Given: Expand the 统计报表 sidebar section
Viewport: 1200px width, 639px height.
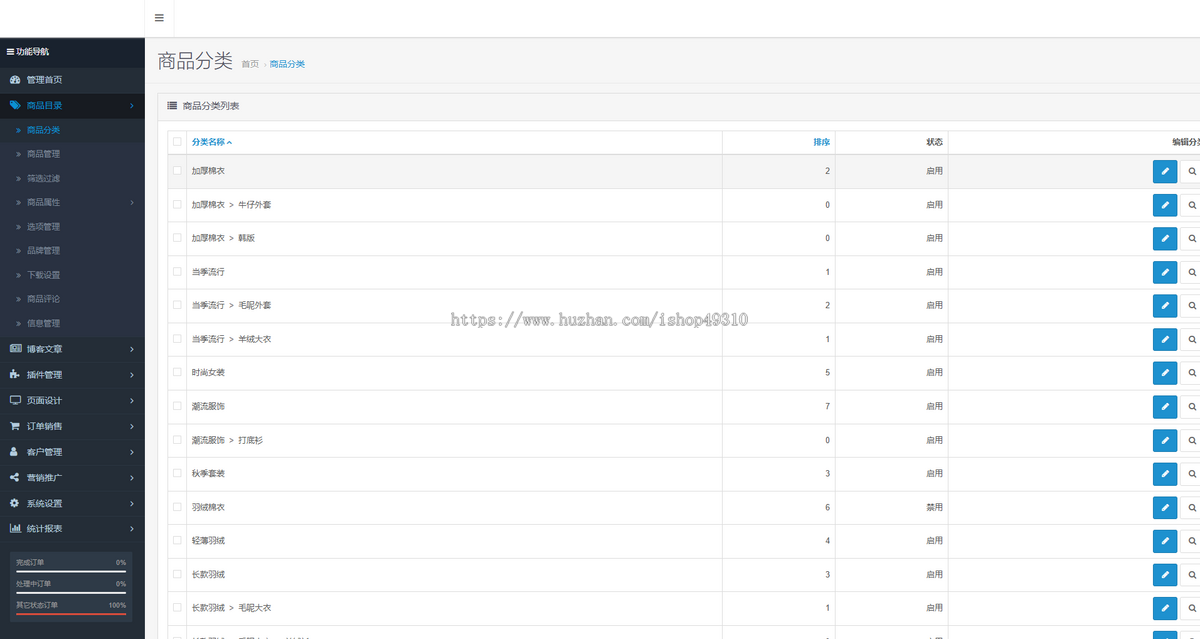Looking at the screenshot, I should [72, 528].
